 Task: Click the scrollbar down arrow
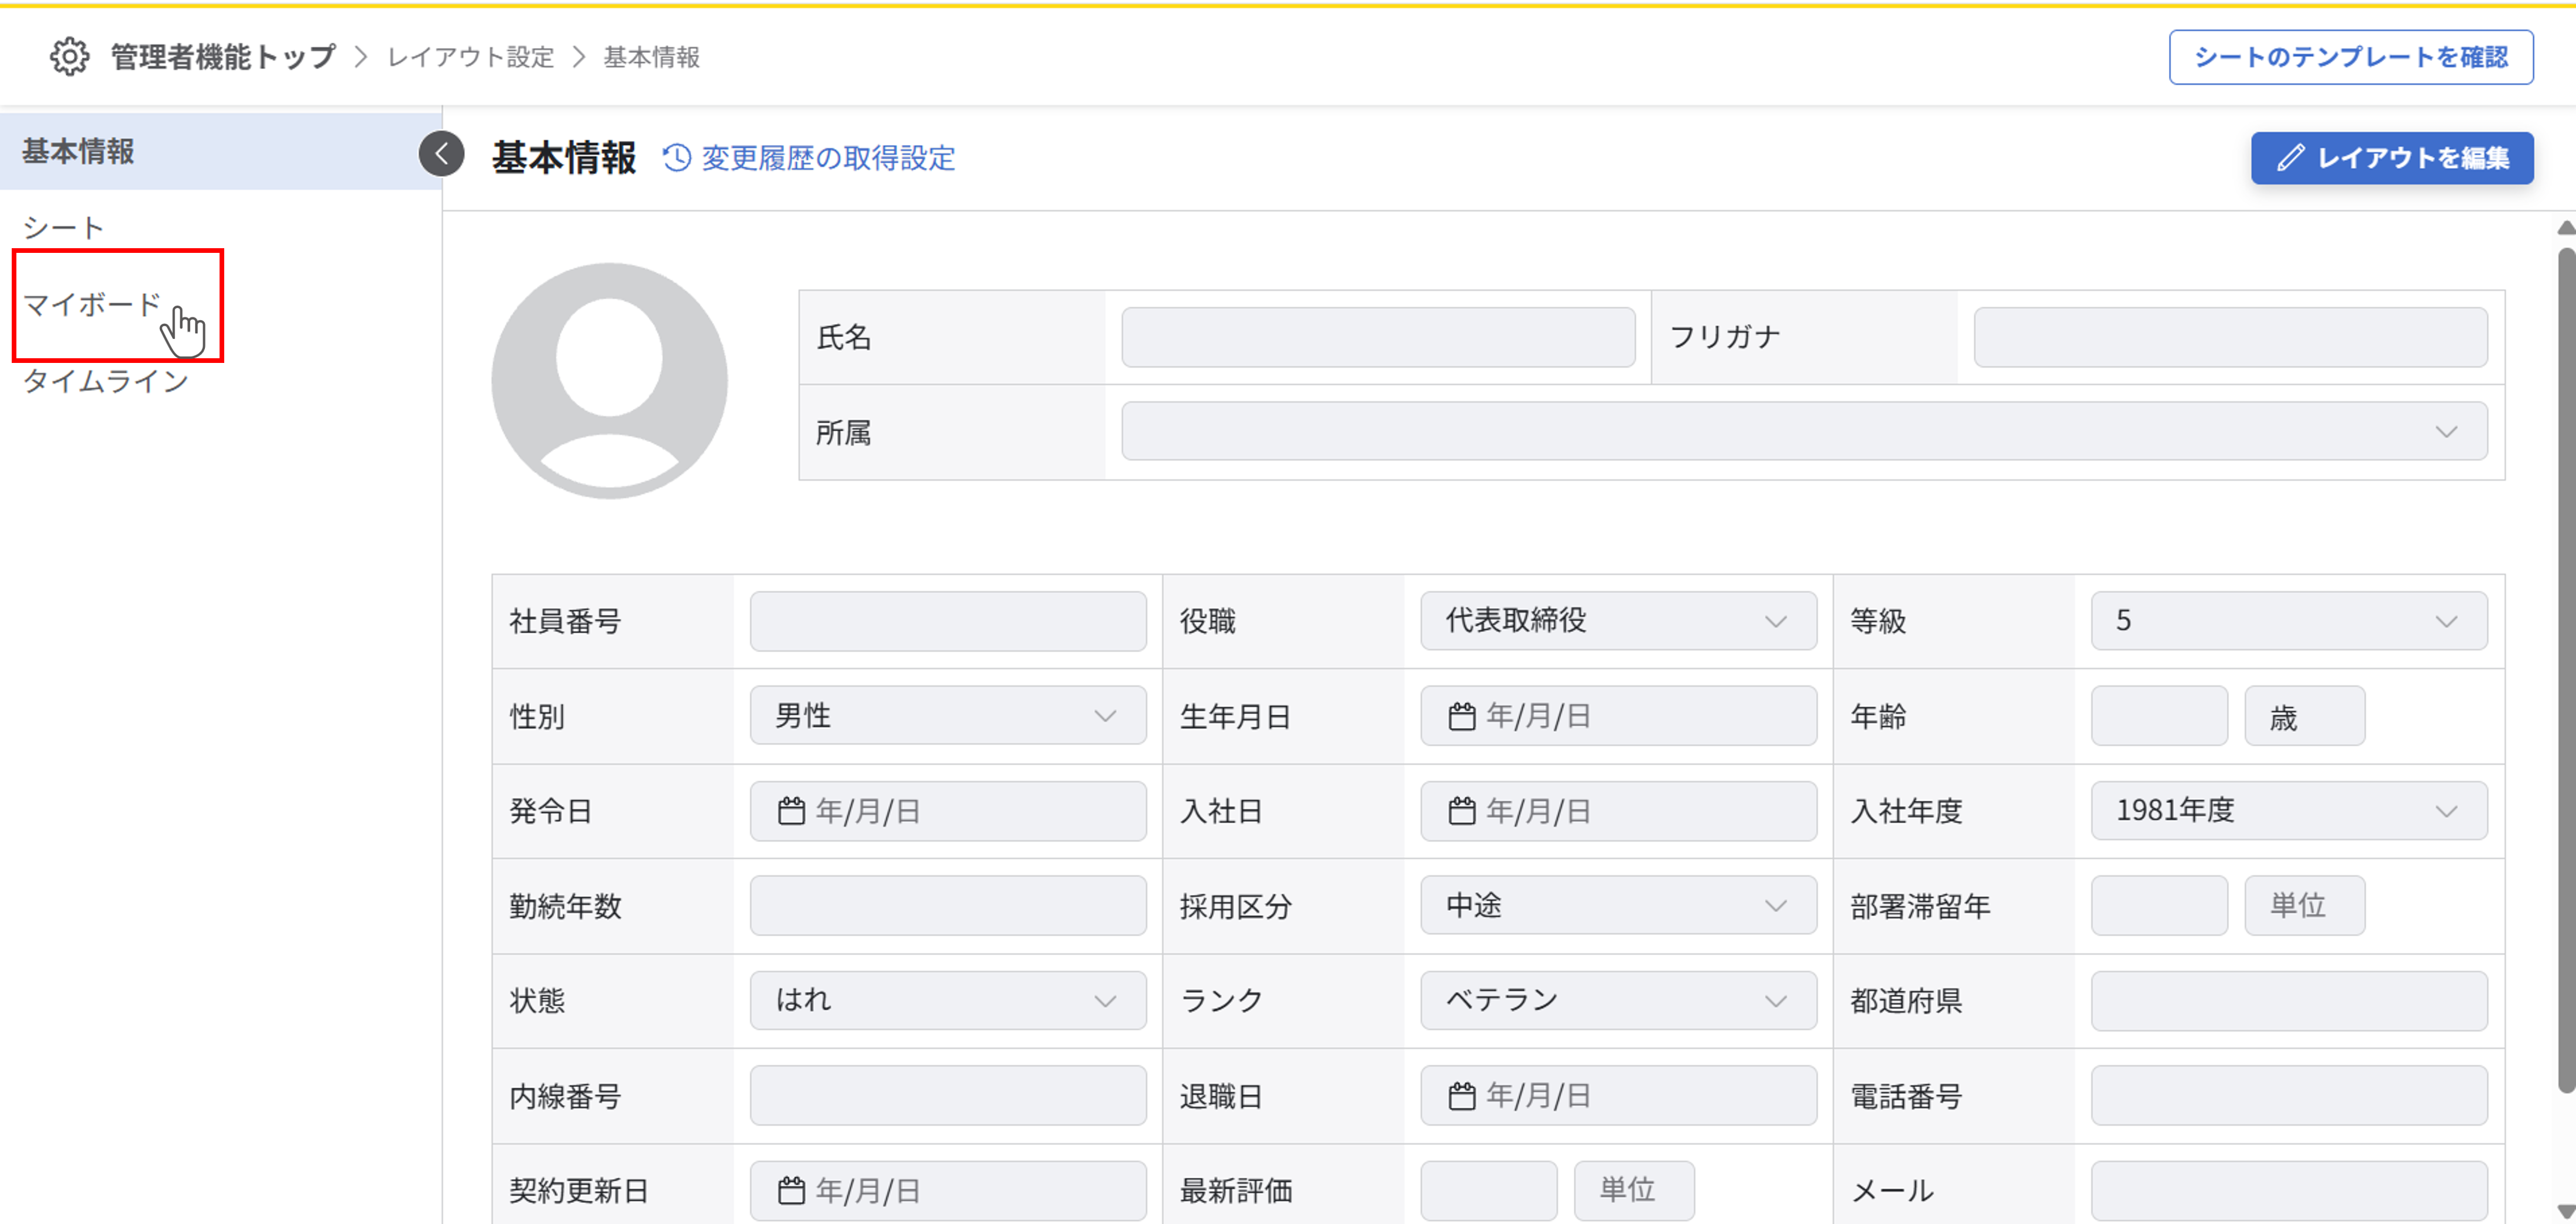pos(2565,1211)
